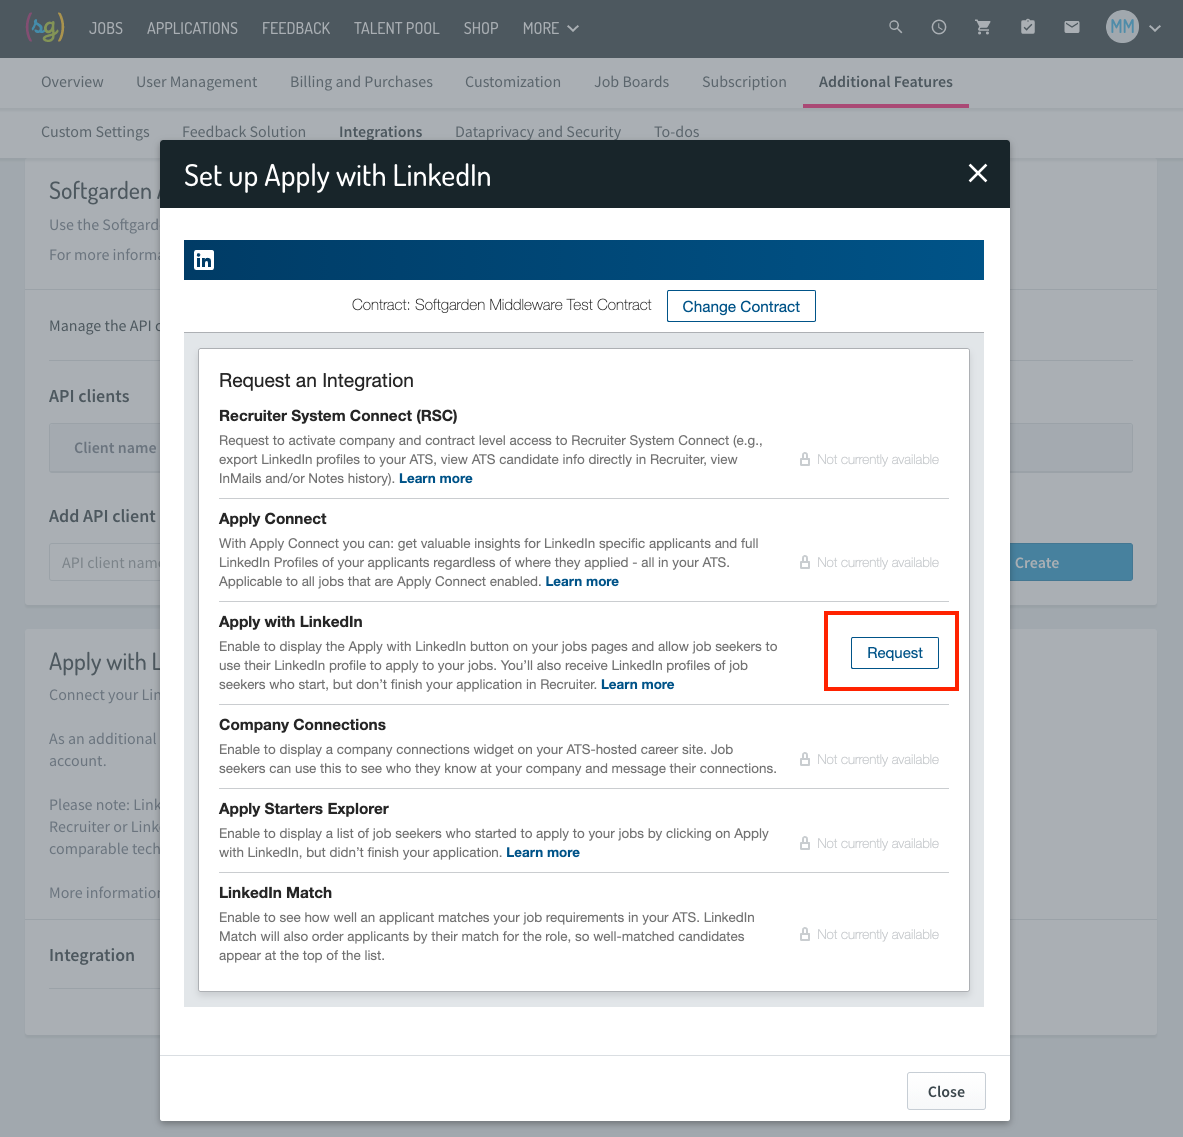Open Learn more for Apply Connect
The image size is (1183, 1137).
coord(582,582)
